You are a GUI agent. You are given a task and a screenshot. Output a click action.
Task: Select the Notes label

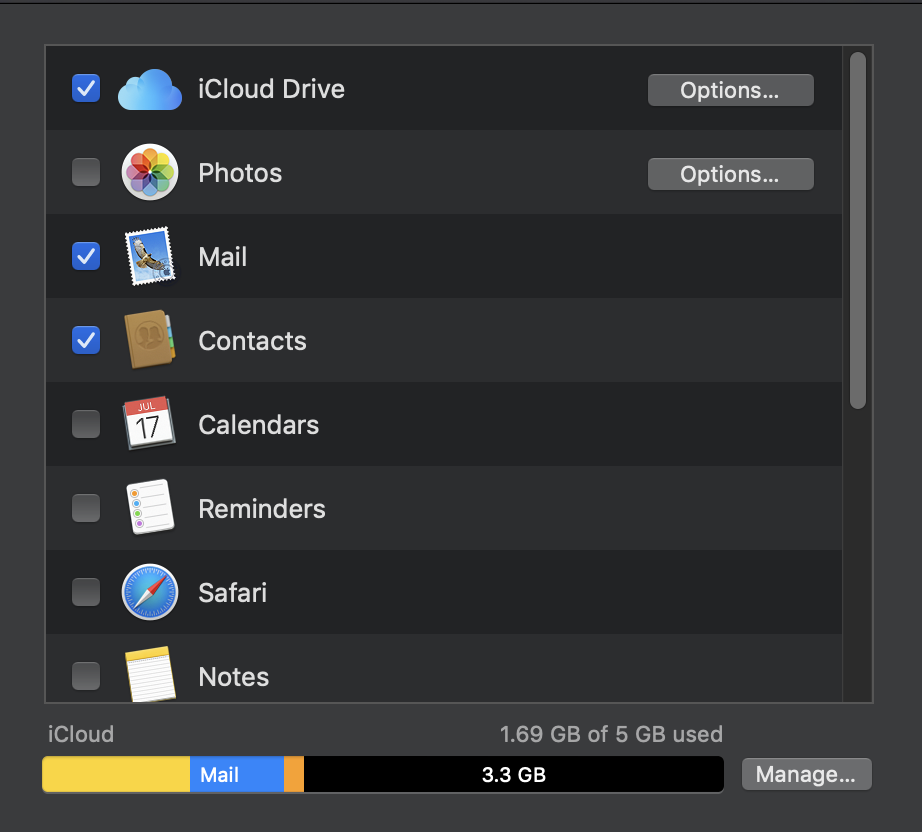(x=234, y=677)
